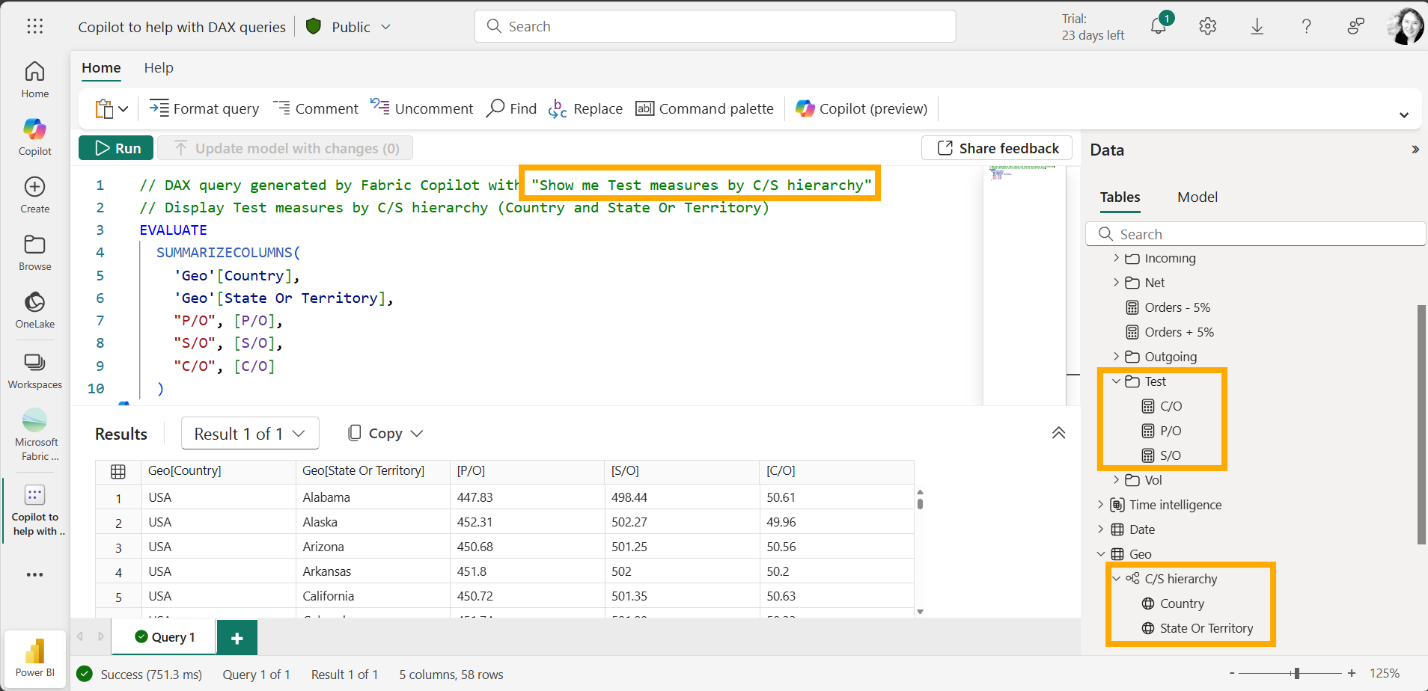Image resolution: width=1428 pixels, height=691 pixels.
Task: Click the green Run button
Action: point(116,148)
